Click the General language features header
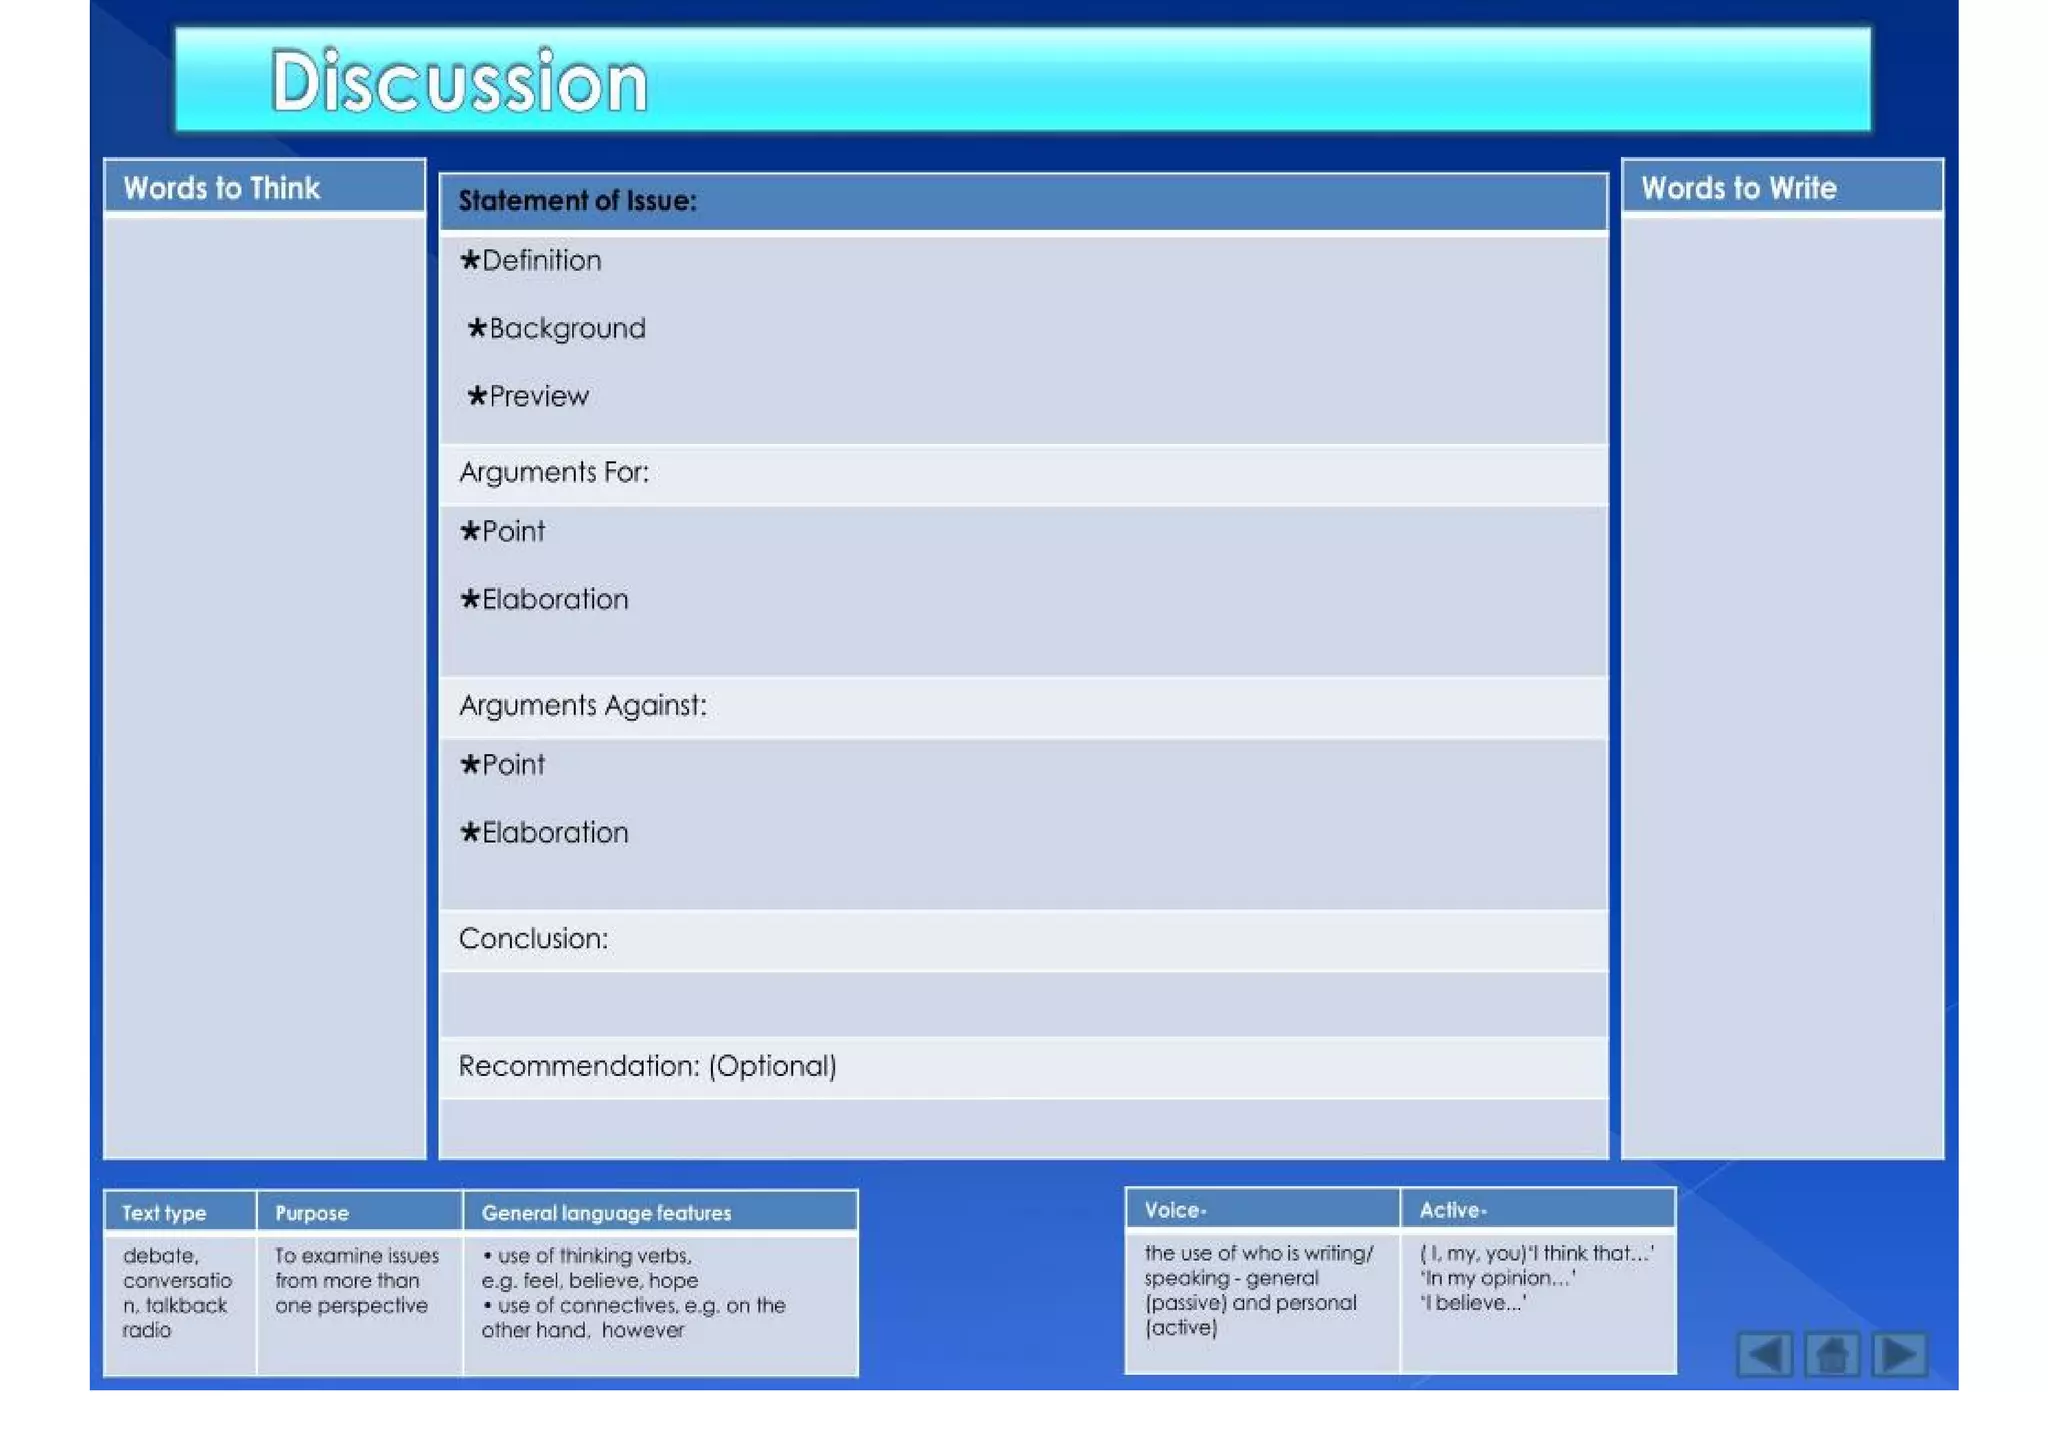 [606, 1213]
